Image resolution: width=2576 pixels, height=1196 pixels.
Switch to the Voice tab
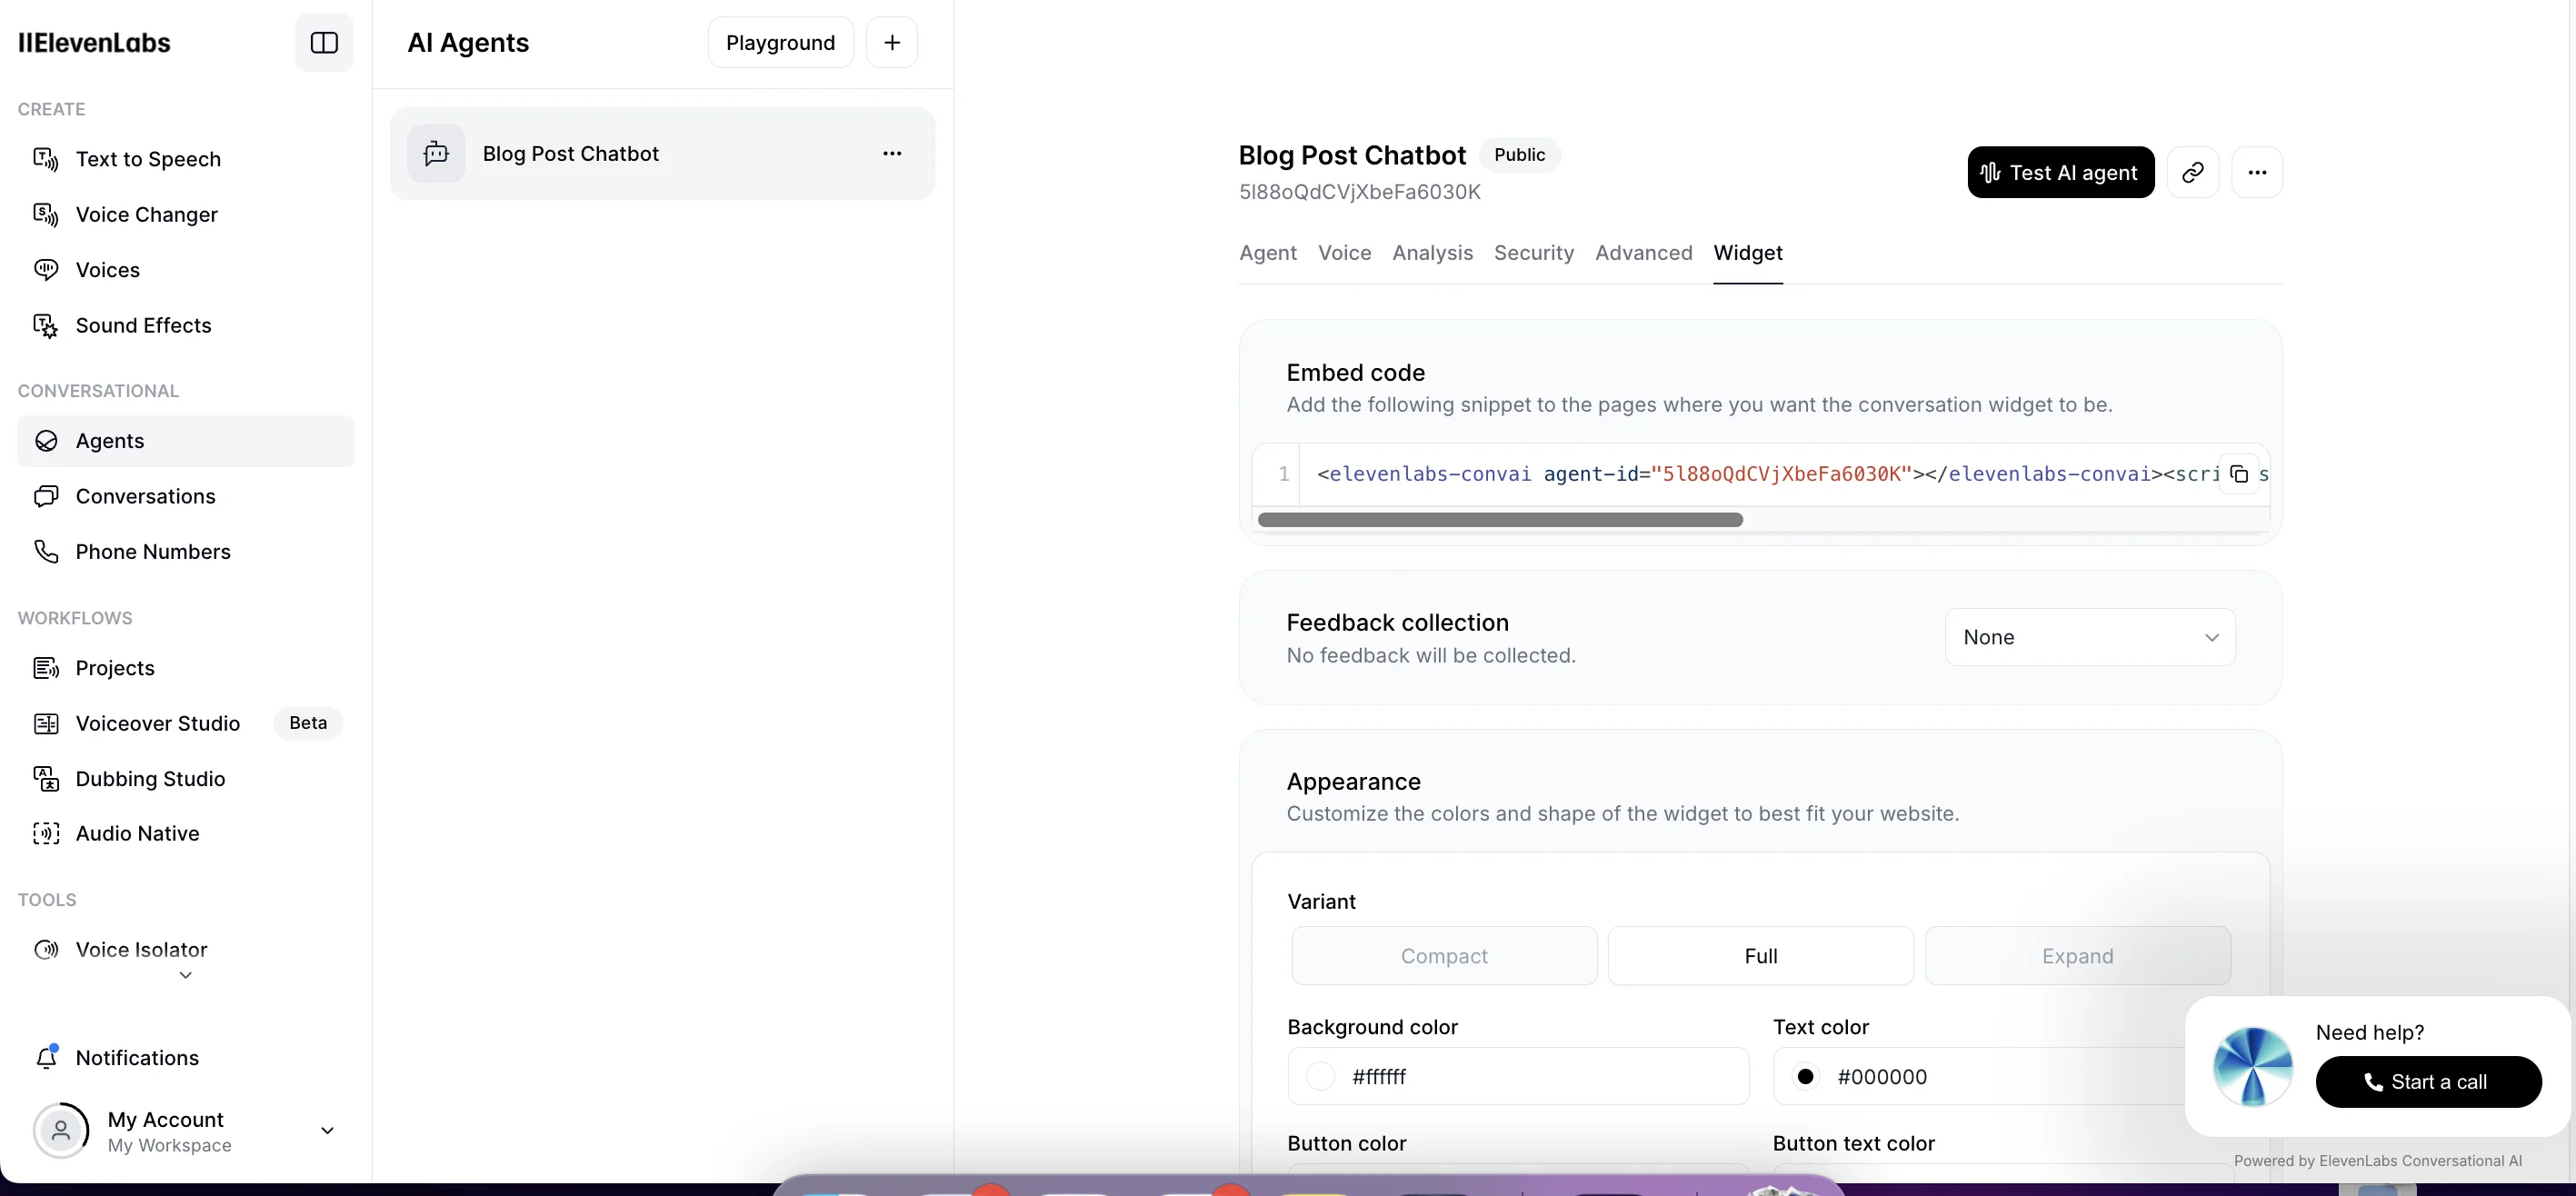pyautogui.click(x=1343, y=252)
